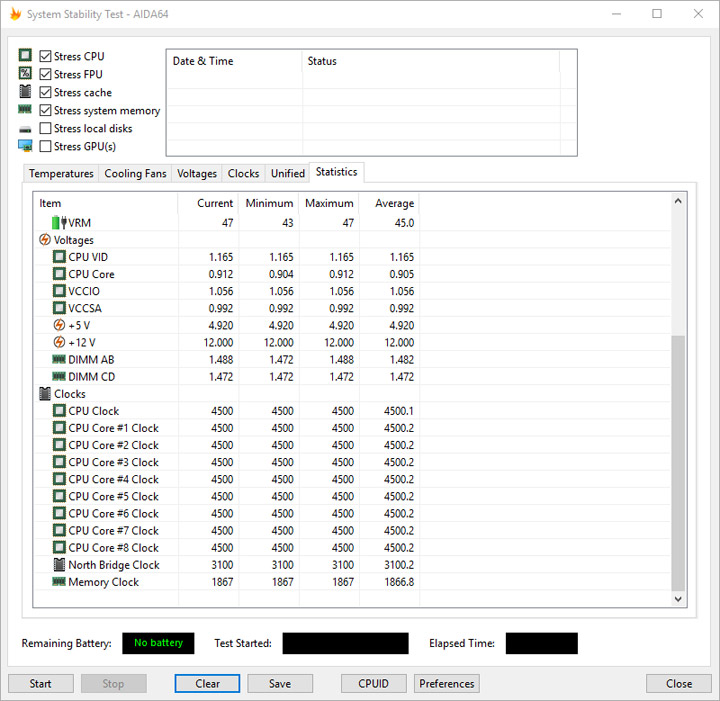Click the Status log column header

tap(431, 61)
